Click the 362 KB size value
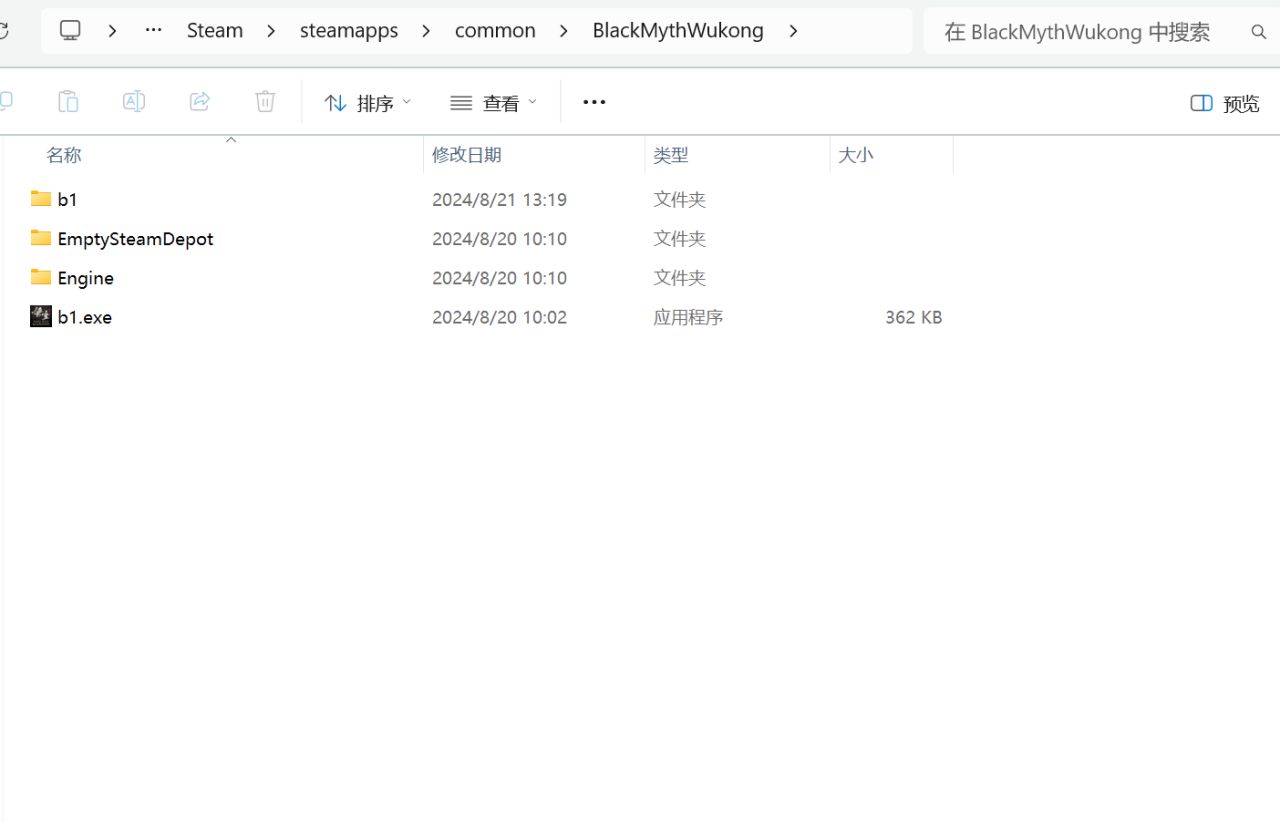 913,317
